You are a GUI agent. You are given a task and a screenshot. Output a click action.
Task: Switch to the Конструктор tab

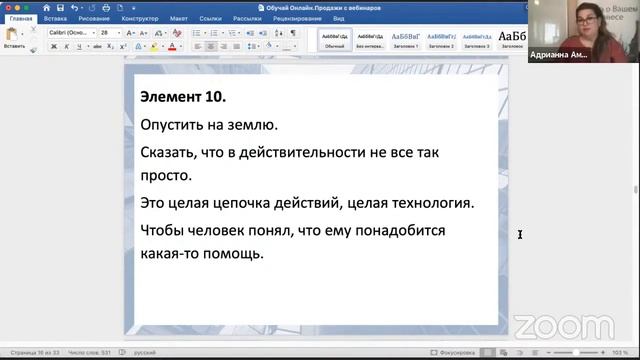click(x=140, y=18)
